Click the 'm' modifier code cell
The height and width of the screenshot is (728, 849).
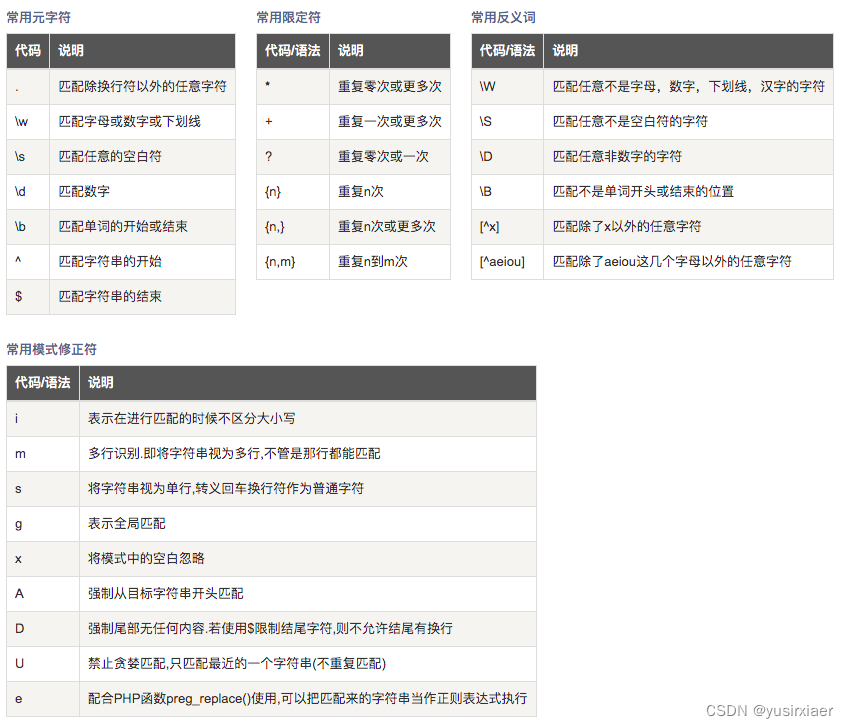click(x=43, y=454)
